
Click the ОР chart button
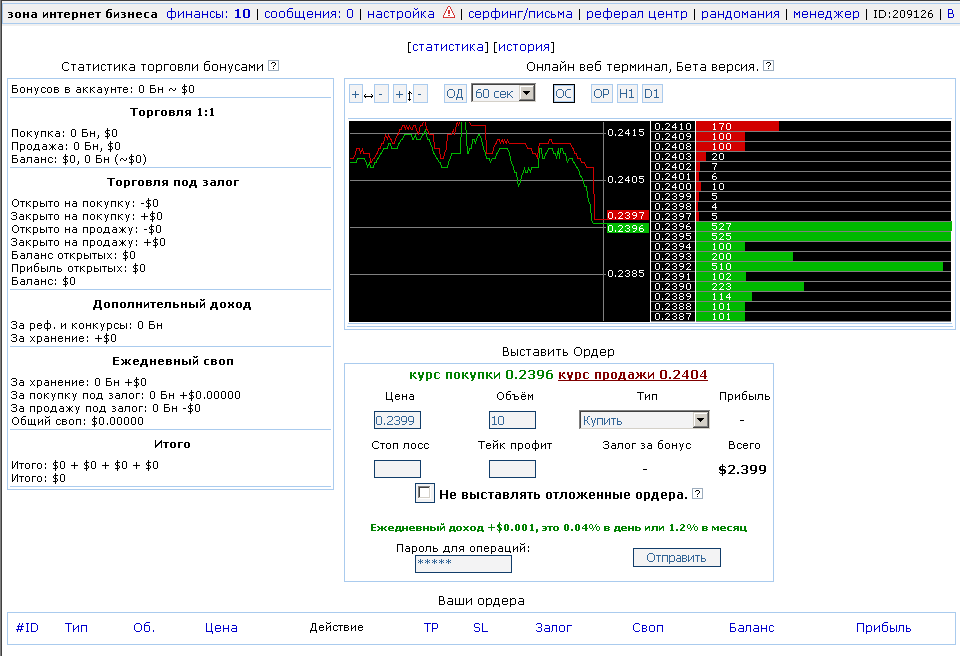tap(601, 94)
